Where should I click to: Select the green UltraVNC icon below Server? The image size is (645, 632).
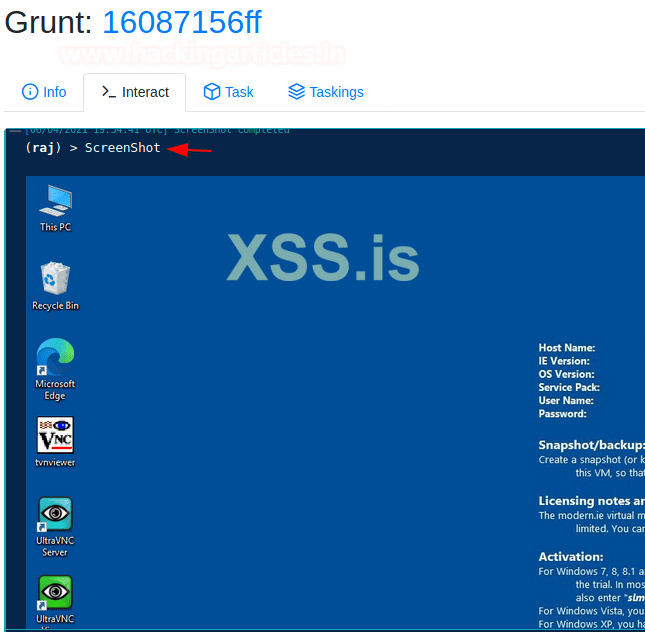[55, 592]
